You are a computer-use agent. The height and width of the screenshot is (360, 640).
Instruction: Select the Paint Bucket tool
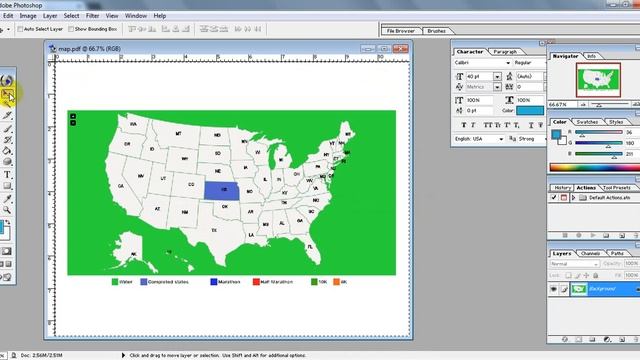click(7, 151)
